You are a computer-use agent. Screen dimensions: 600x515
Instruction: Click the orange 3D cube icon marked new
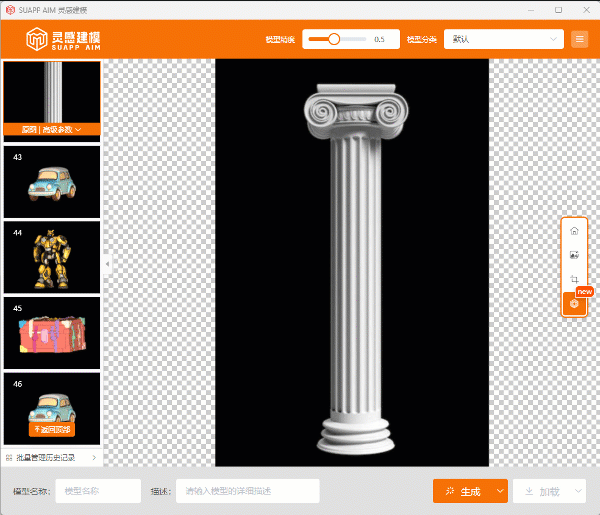point(574,304)
